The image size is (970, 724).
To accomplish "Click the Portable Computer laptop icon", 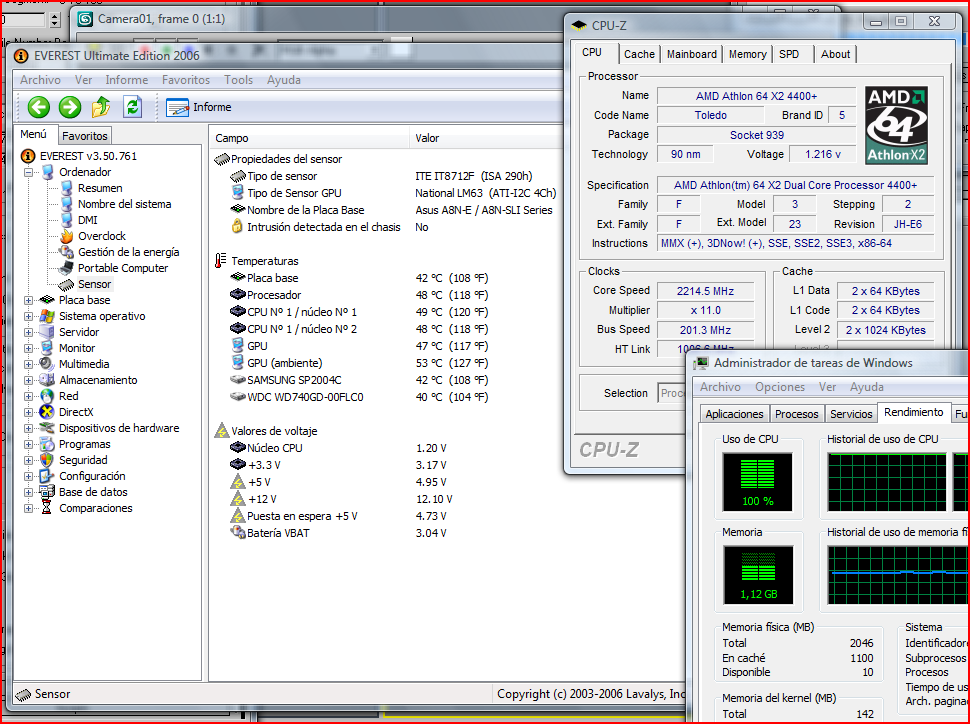I will [x=67, y=269].
